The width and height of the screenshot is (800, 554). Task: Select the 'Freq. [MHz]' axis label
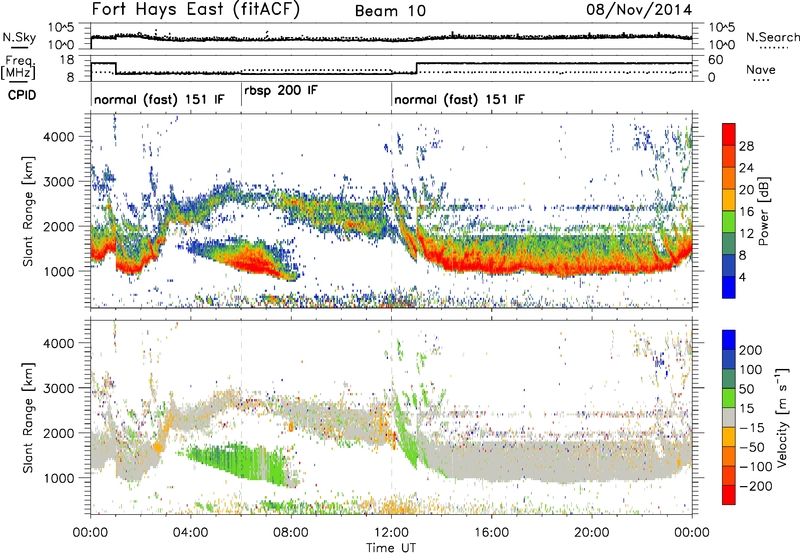coord(18,67)
